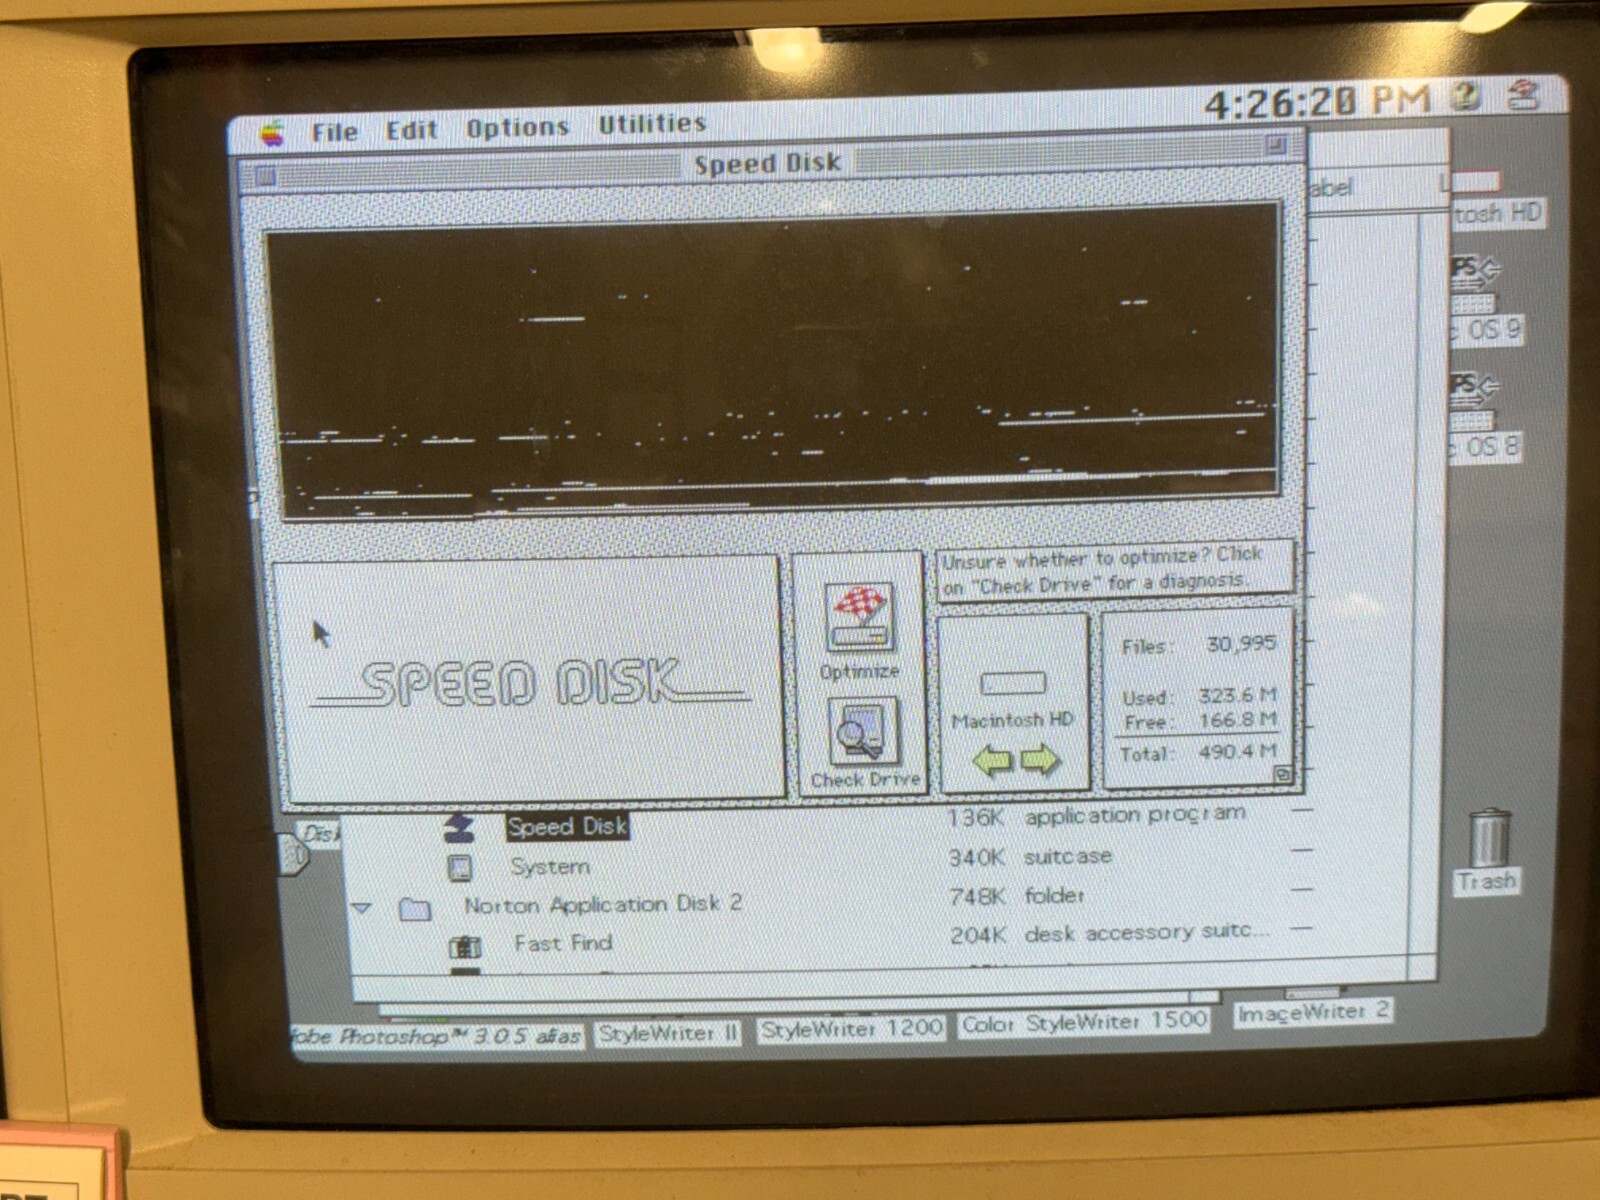
Task: Click the '748K' folder size
Action: coord(978,896)
